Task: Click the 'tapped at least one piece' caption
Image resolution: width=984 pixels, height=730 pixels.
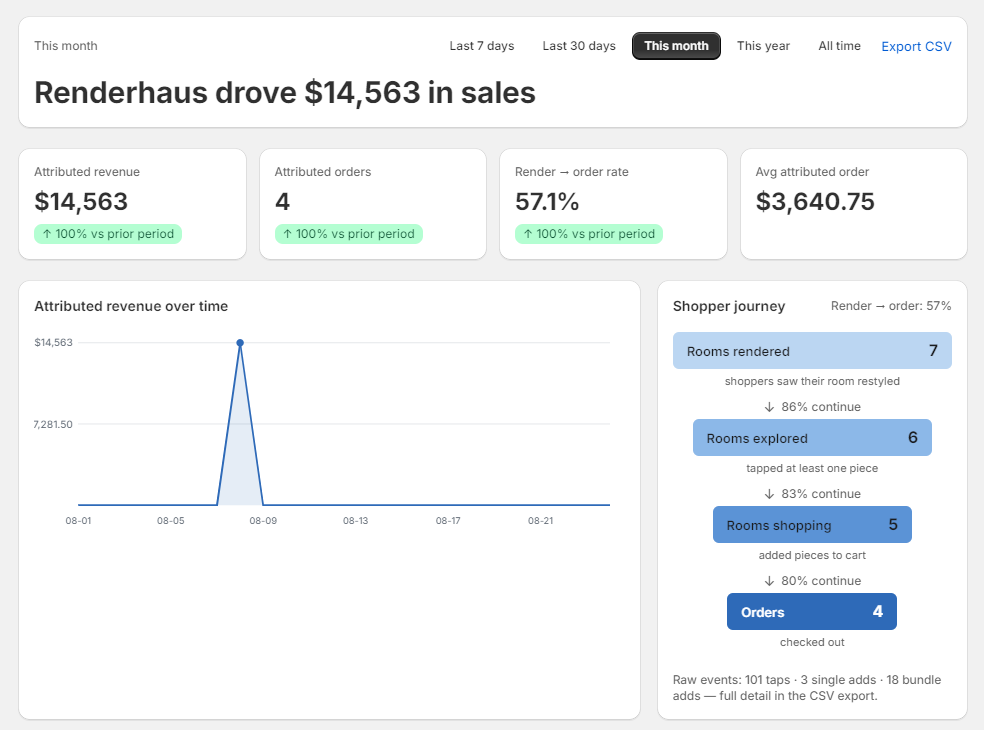Action: (x=812, y=468)
